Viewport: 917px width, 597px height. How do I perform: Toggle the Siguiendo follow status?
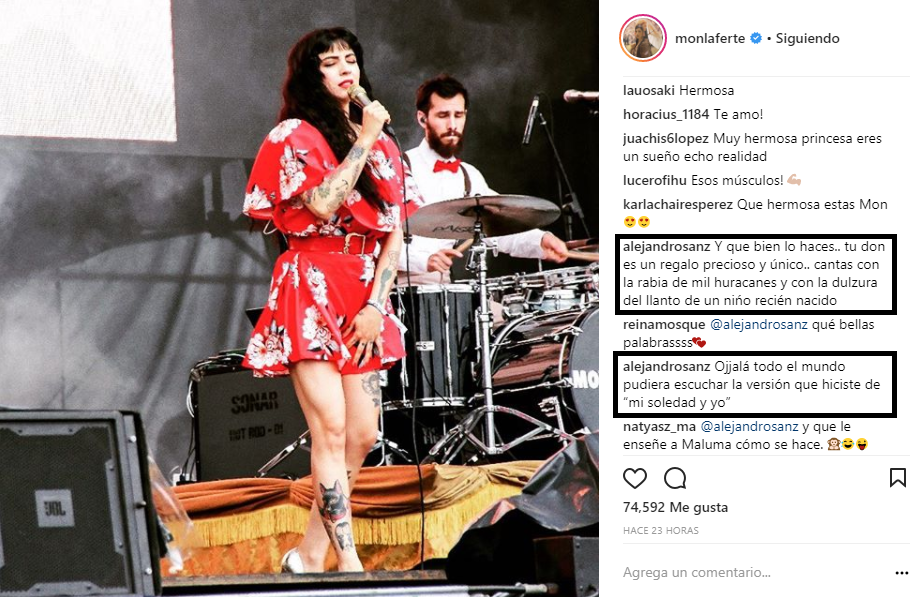[807, 39]
